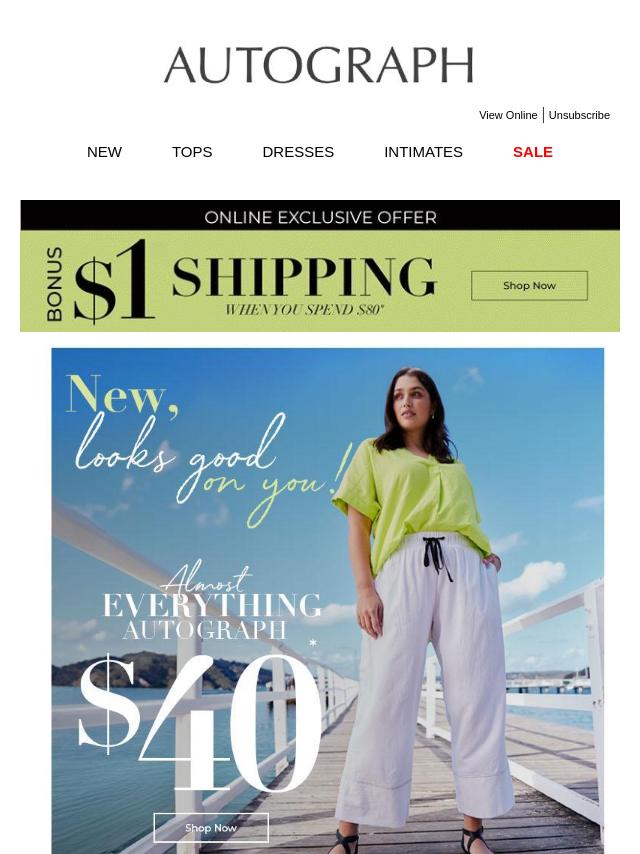Screen dimensions: 640x854
Task: Click Shop Now on the shipping banner
Action: click(x=529, y=285)
